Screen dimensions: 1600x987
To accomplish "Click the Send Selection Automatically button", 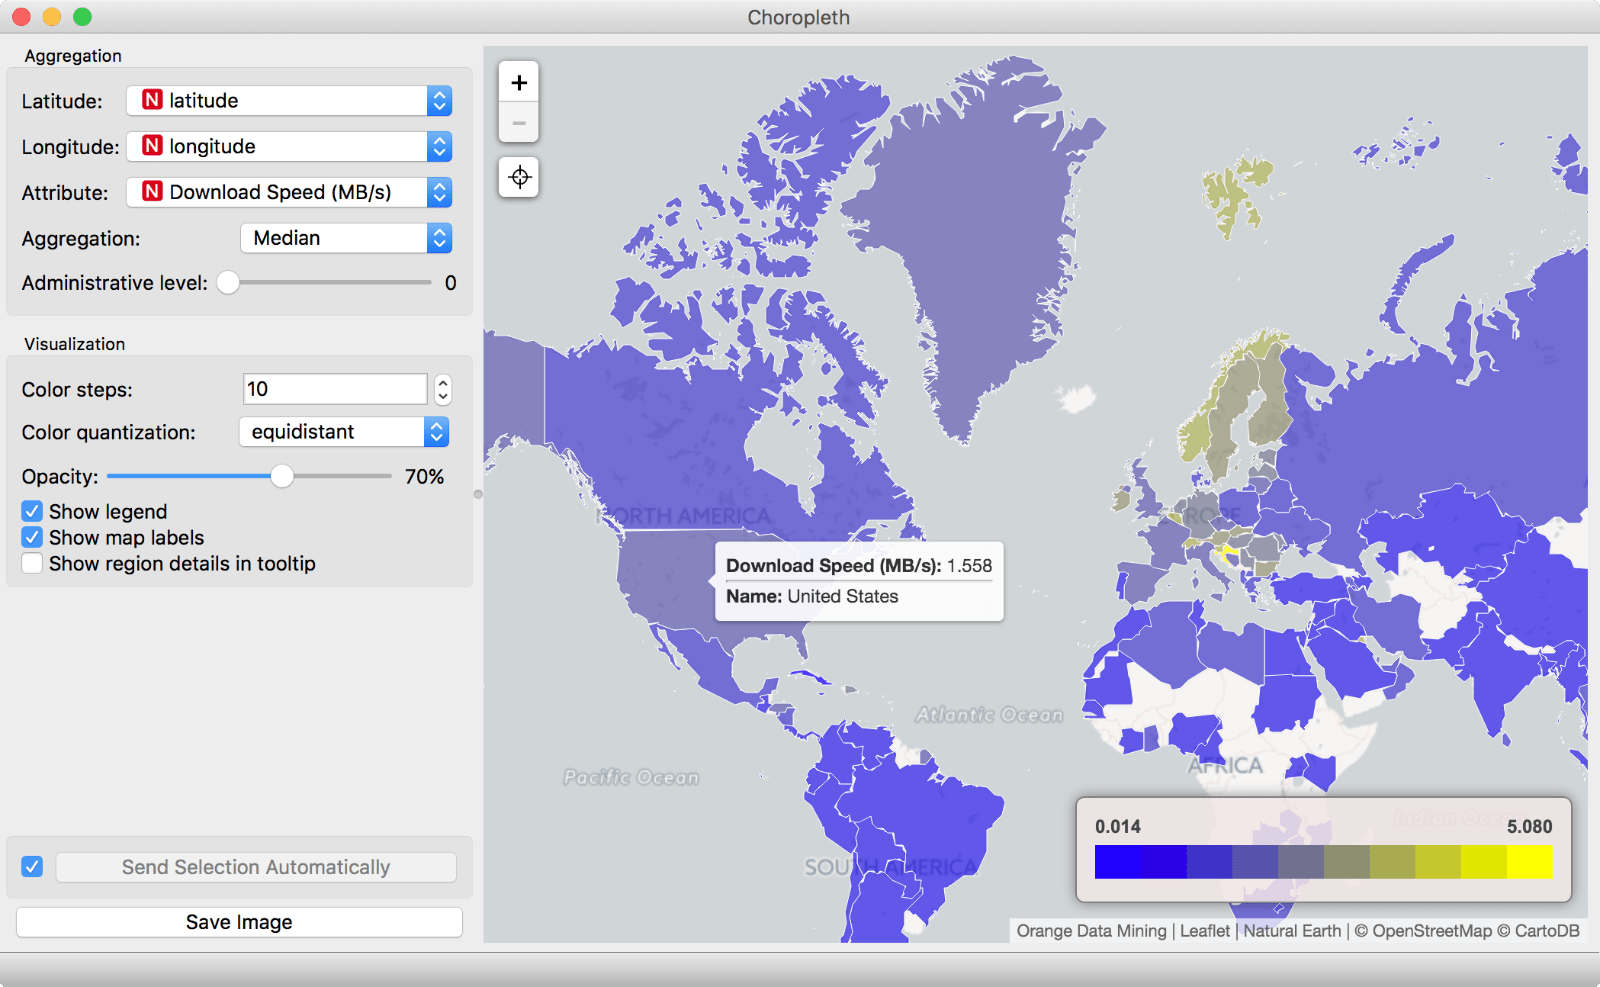I will [256, 867].
